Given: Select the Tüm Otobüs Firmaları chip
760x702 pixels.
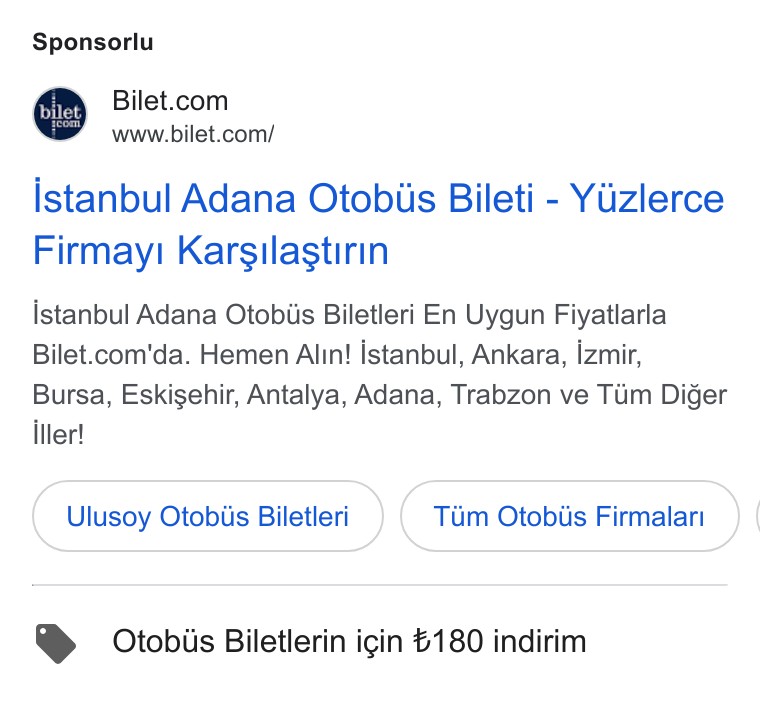Looking at the screenshot, I should 570,516.
